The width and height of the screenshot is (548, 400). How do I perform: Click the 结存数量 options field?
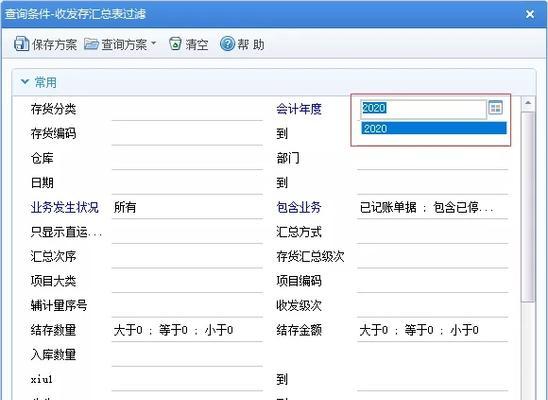point(187,330)
